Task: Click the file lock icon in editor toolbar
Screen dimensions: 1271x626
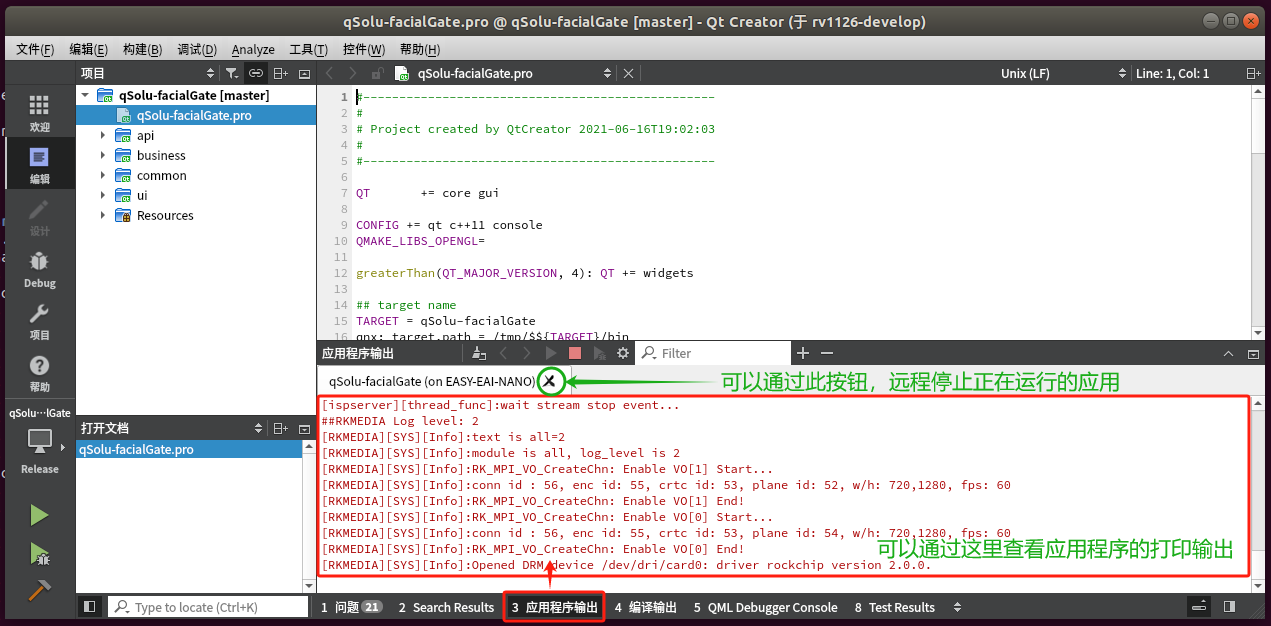Action: coord(377,73)
